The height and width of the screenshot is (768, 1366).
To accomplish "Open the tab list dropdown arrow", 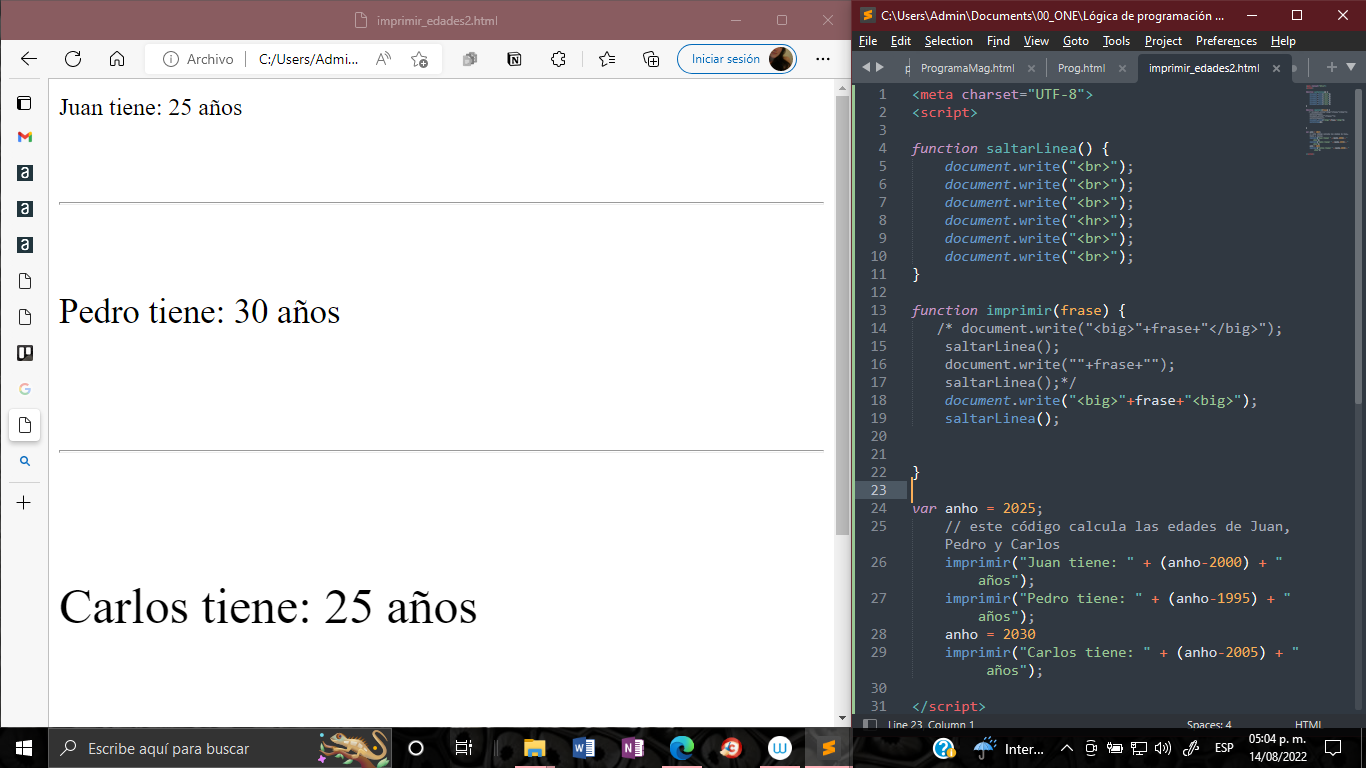I will click(1351, 67).
